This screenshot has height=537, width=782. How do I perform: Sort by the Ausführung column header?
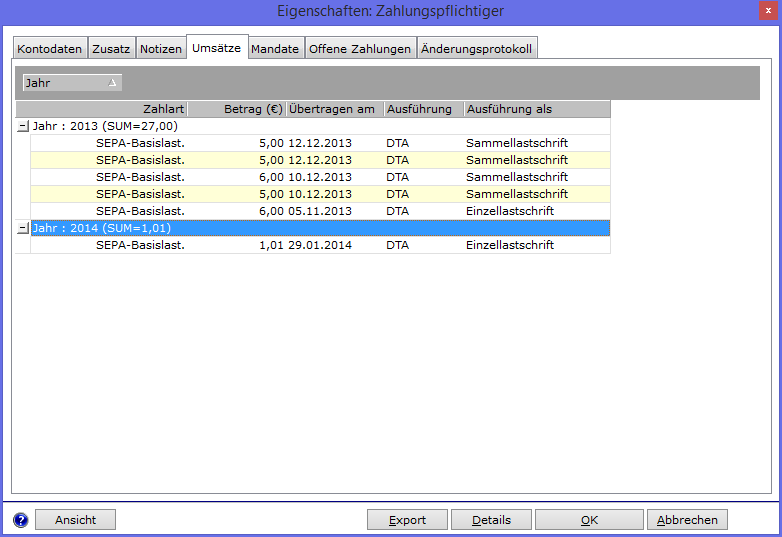pyautogui.click(x=424, y=109)
